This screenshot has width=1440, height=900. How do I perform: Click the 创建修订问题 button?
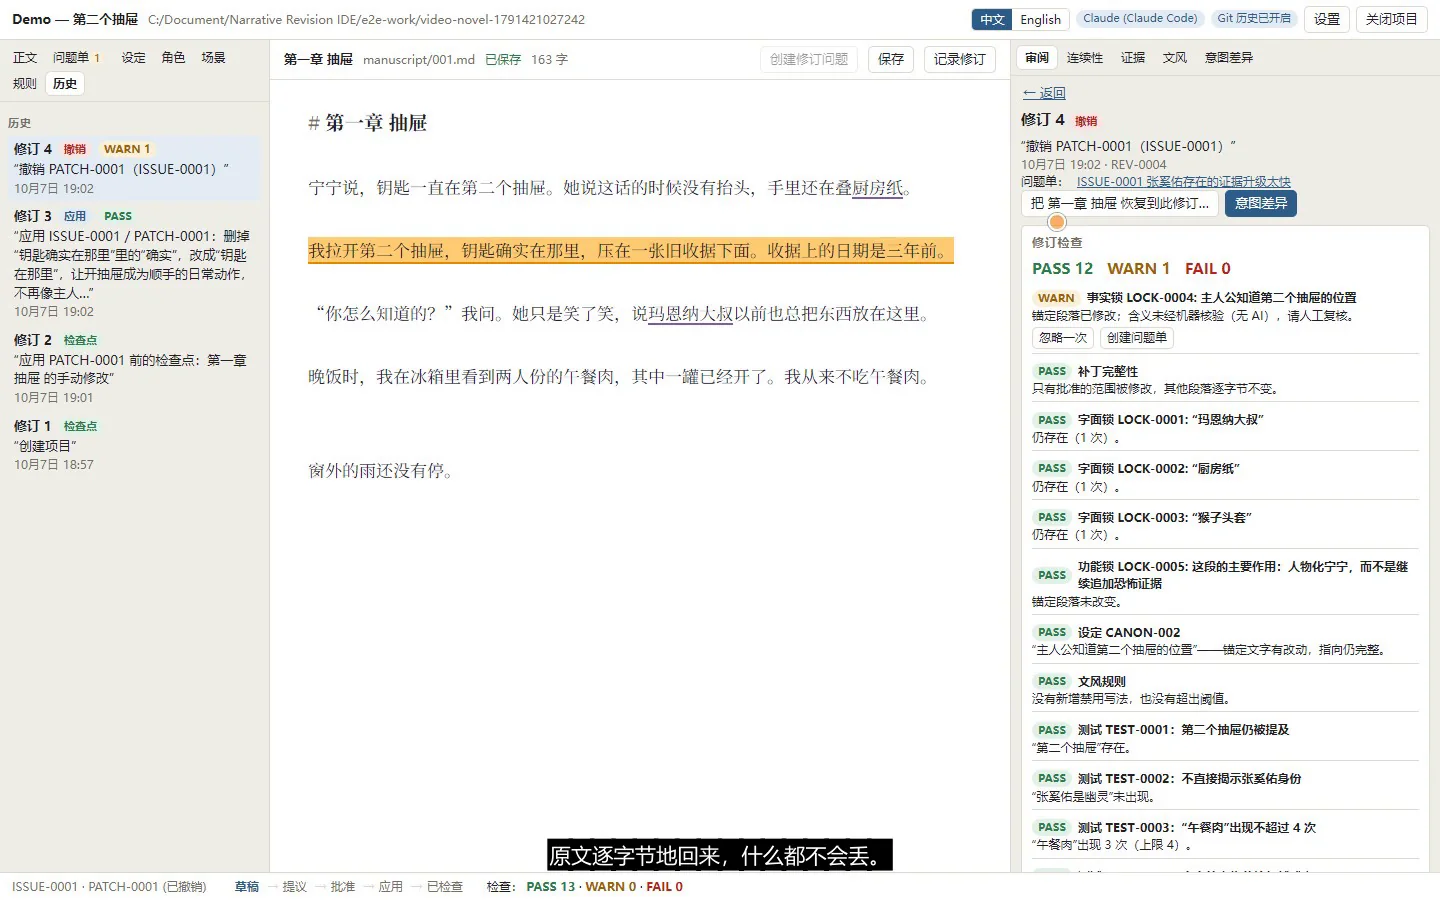click(x=809, y=59)
